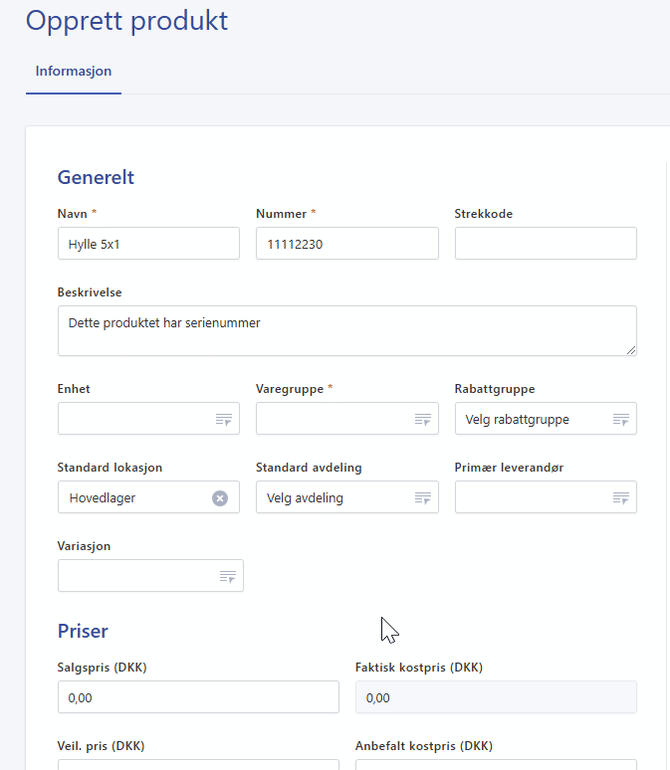Switch to the Informasjon tab
This screenshot has width=670, height=770.
coord(74,72)
